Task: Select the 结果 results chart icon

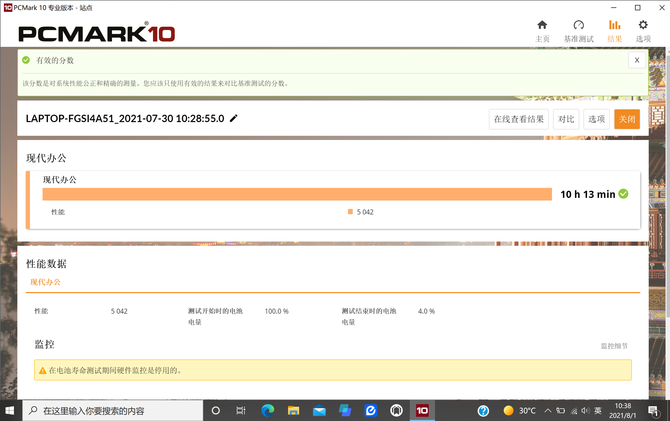Action: pyautogui.click(x=614, y=25)
